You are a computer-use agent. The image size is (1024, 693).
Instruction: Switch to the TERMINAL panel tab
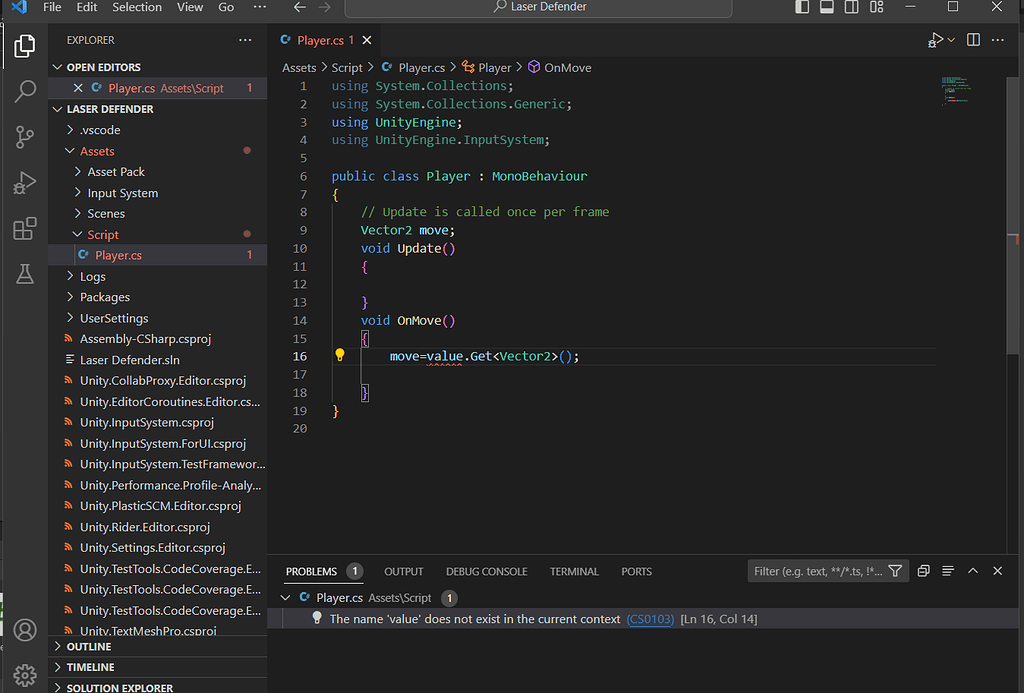[574, 572]
